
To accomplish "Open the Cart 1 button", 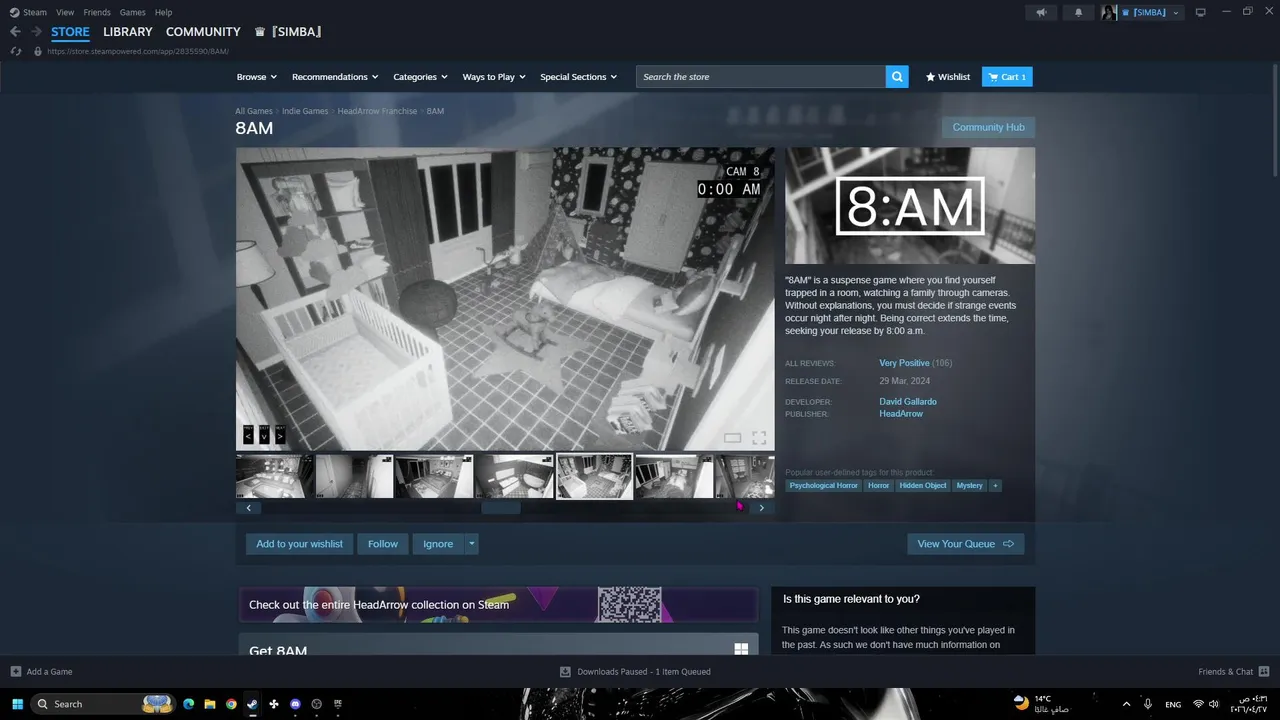I will point(1007,77).
